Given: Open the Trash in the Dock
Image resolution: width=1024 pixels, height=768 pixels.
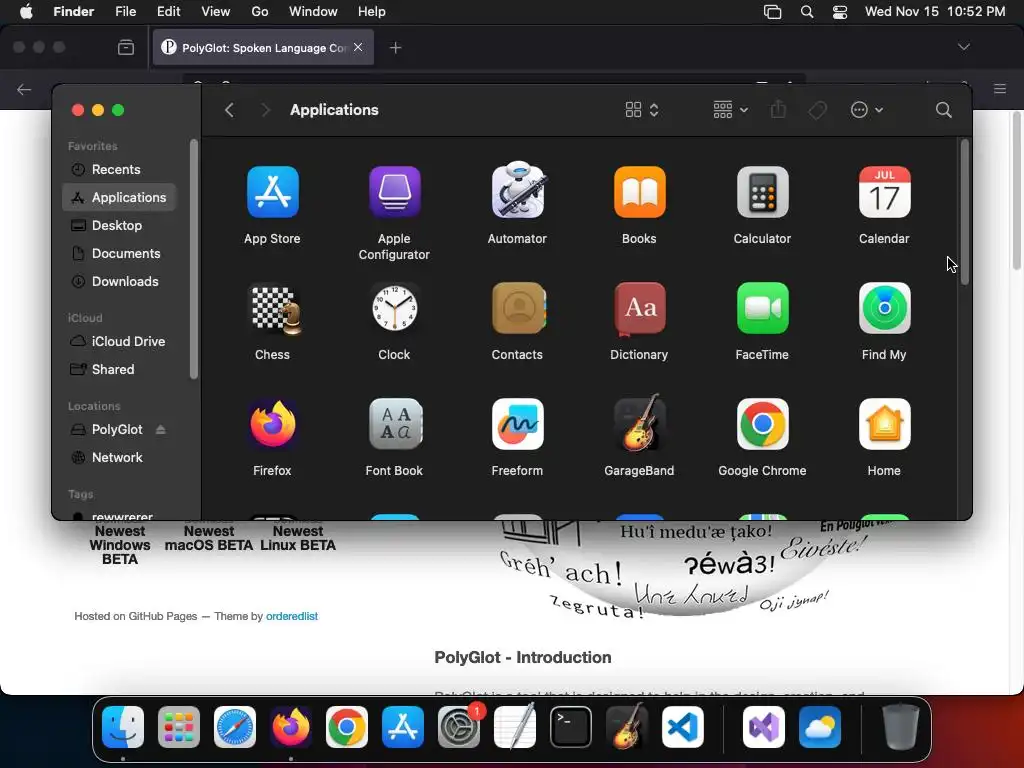Looking at the screenshot, I should click(x=901, y=726).
